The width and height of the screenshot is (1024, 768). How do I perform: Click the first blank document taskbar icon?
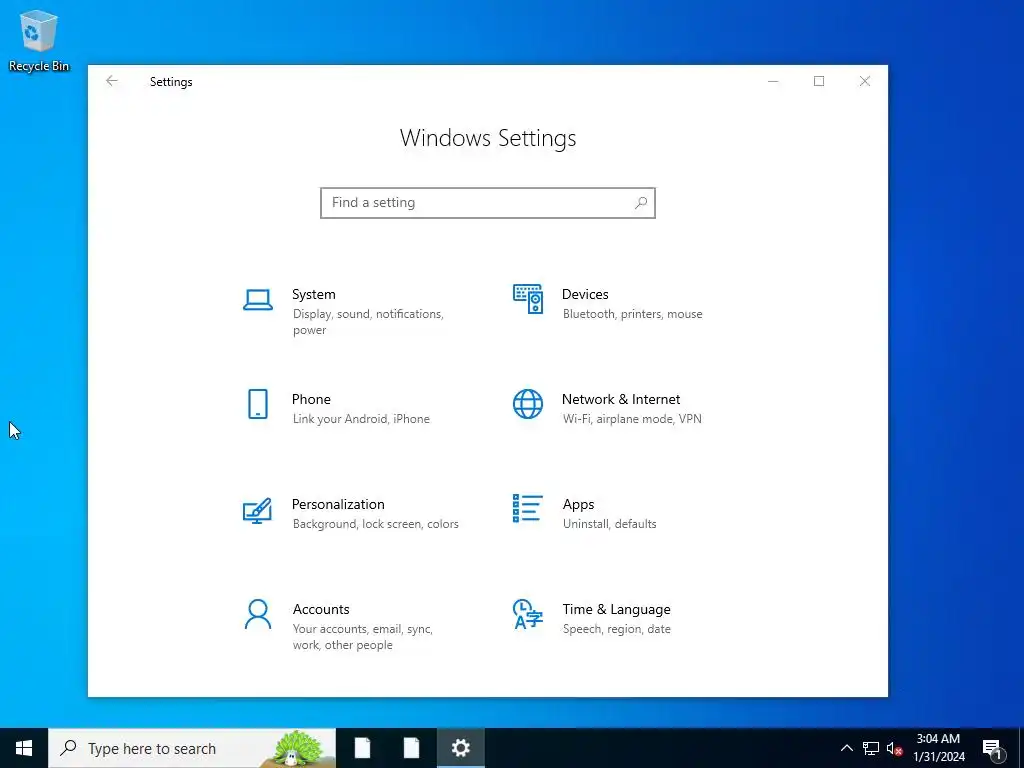pos(362,748)
